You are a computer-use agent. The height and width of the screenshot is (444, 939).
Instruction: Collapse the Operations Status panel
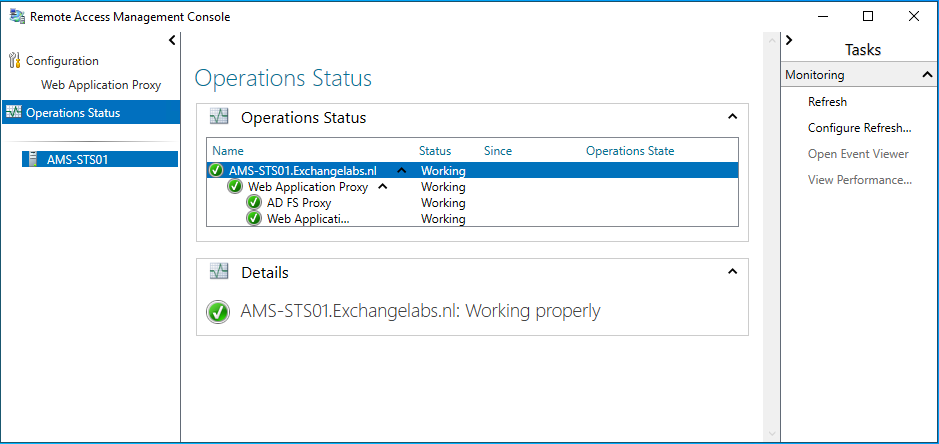click(x=732, y=117)
